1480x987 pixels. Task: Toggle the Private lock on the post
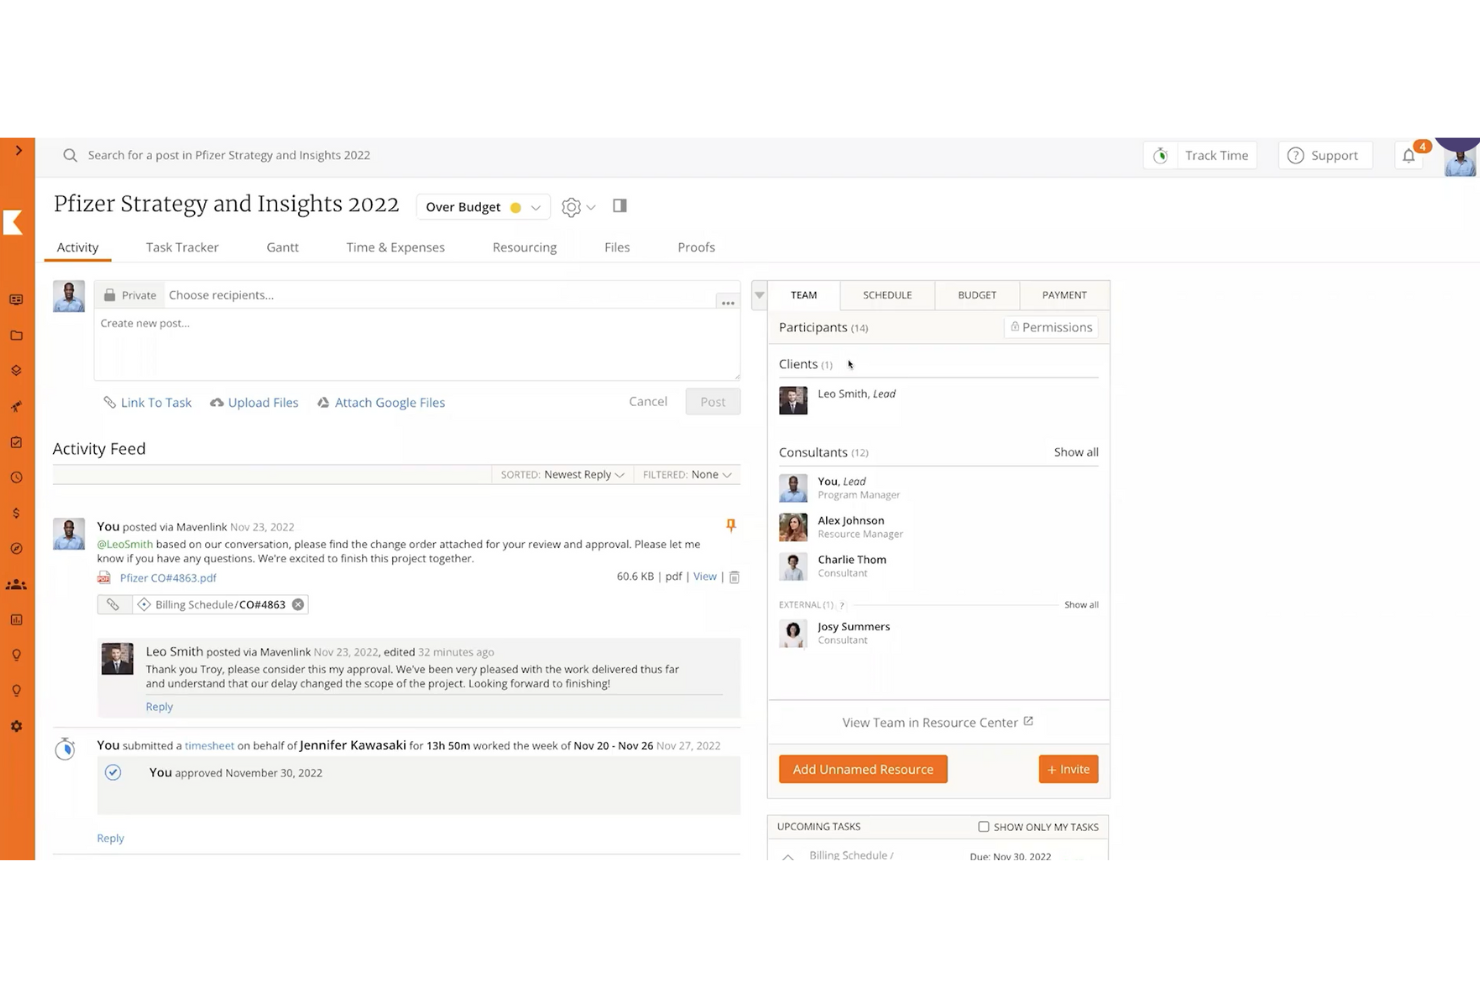tap(130, 295)
